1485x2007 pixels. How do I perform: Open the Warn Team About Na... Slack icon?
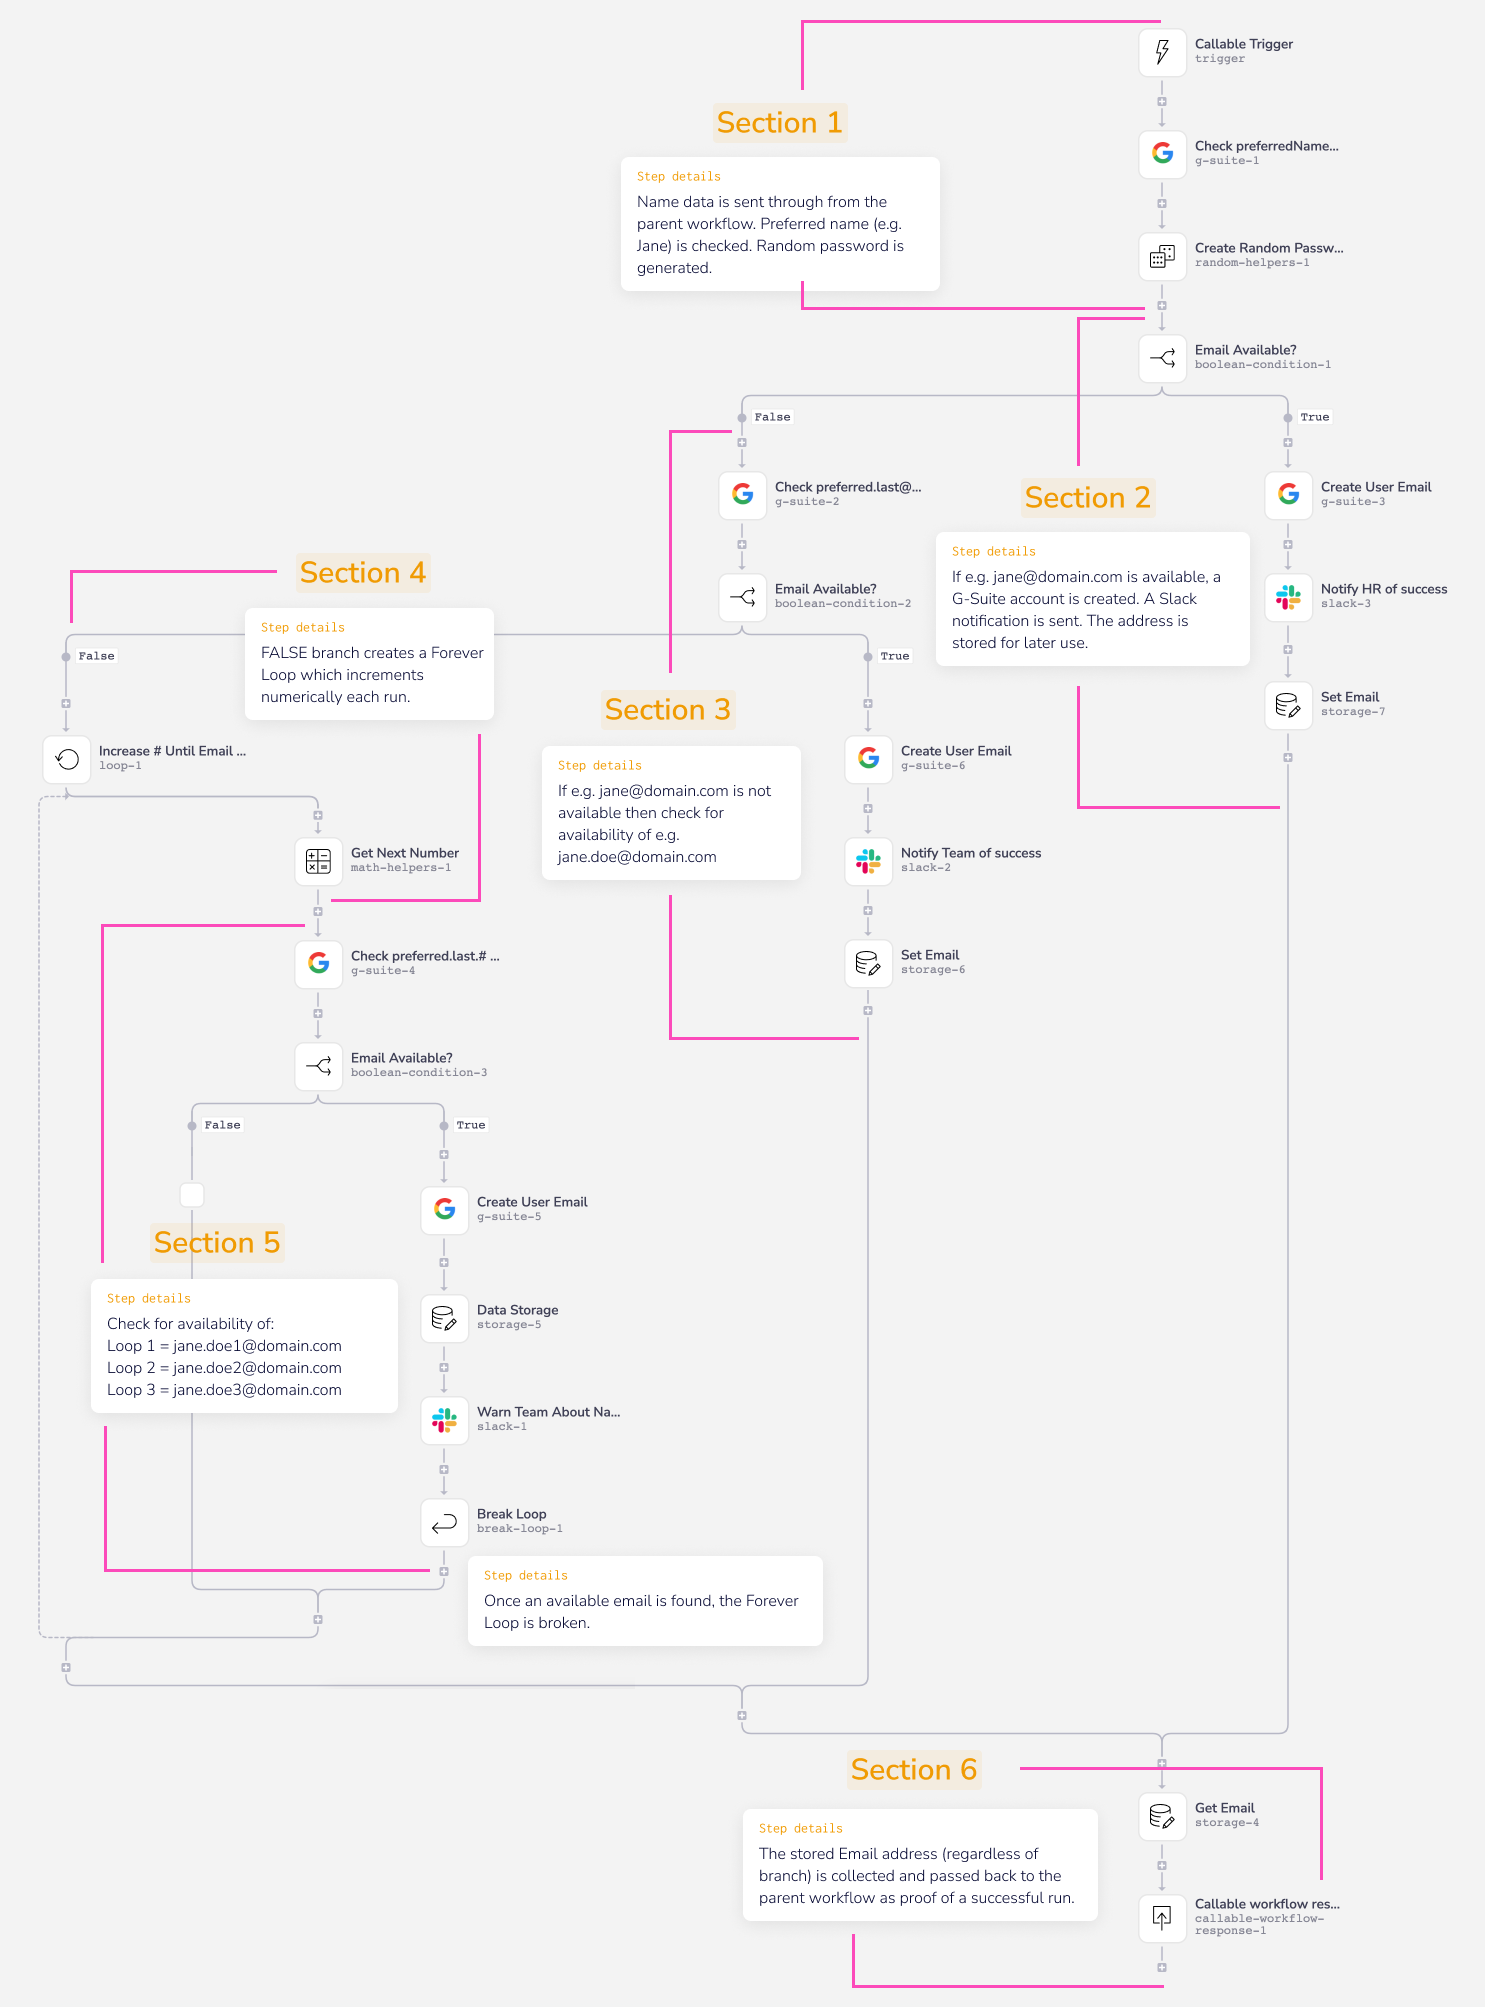[444, 1420]
